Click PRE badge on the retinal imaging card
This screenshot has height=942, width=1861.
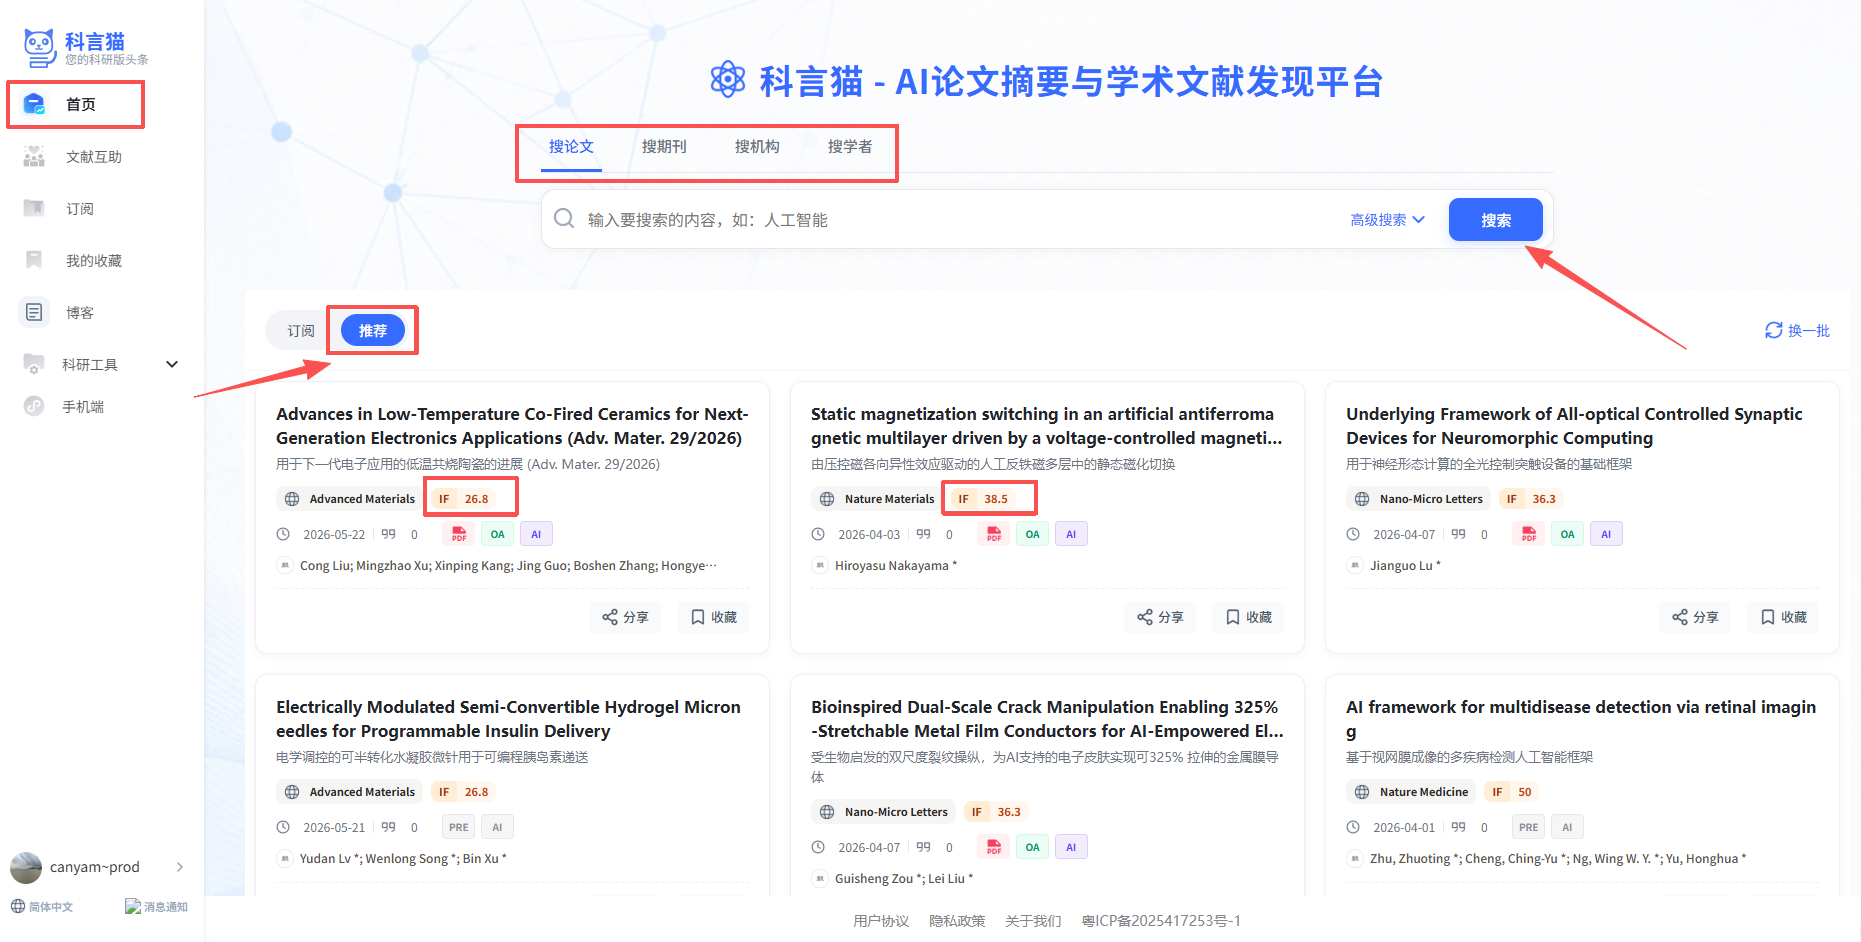(x=1528, y=827)
